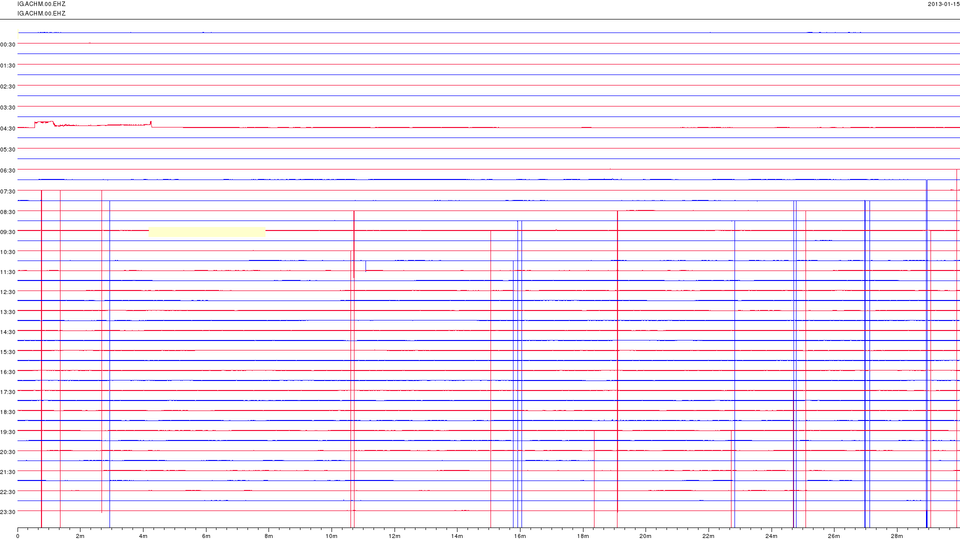Click the 20:30 time row label
The image size is (960, 540).
8,452
